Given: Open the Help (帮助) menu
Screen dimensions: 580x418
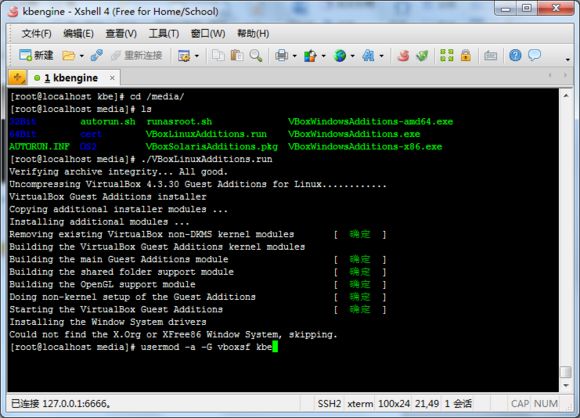Looking at the screenshot, I should (x=253, y=34).
